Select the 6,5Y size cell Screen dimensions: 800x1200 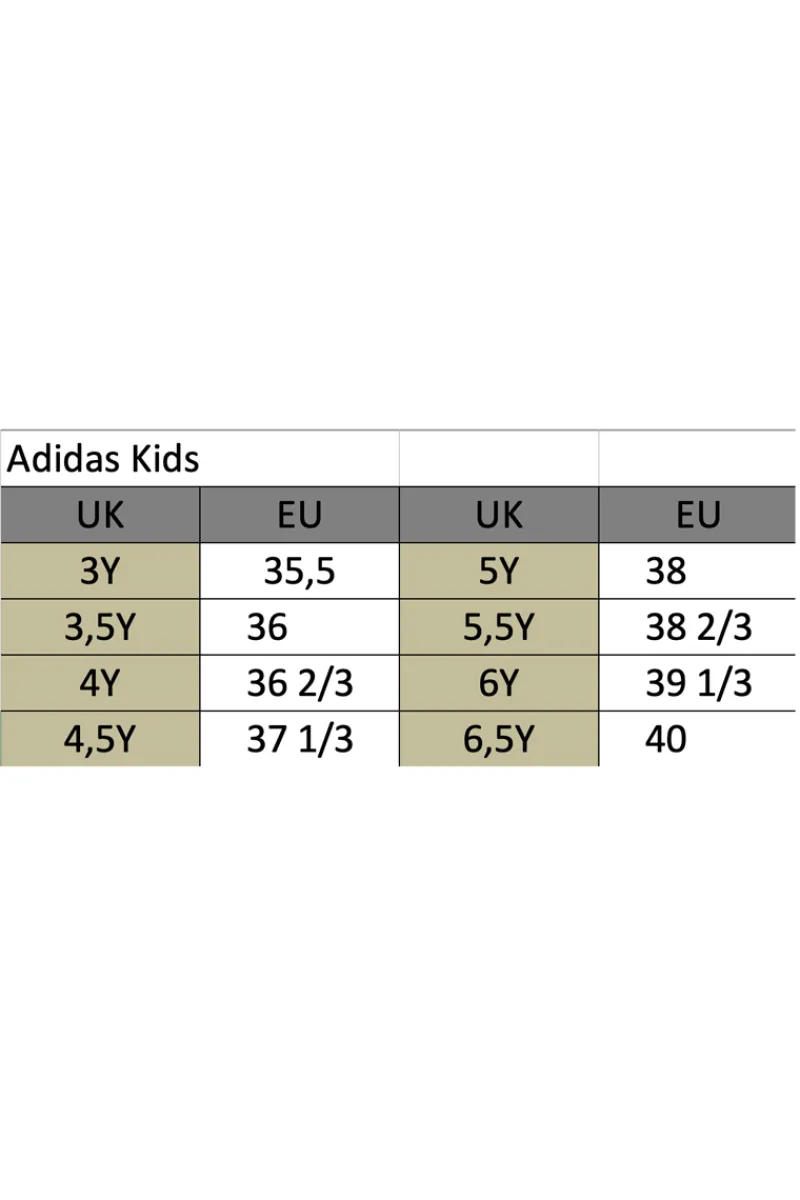499,739
